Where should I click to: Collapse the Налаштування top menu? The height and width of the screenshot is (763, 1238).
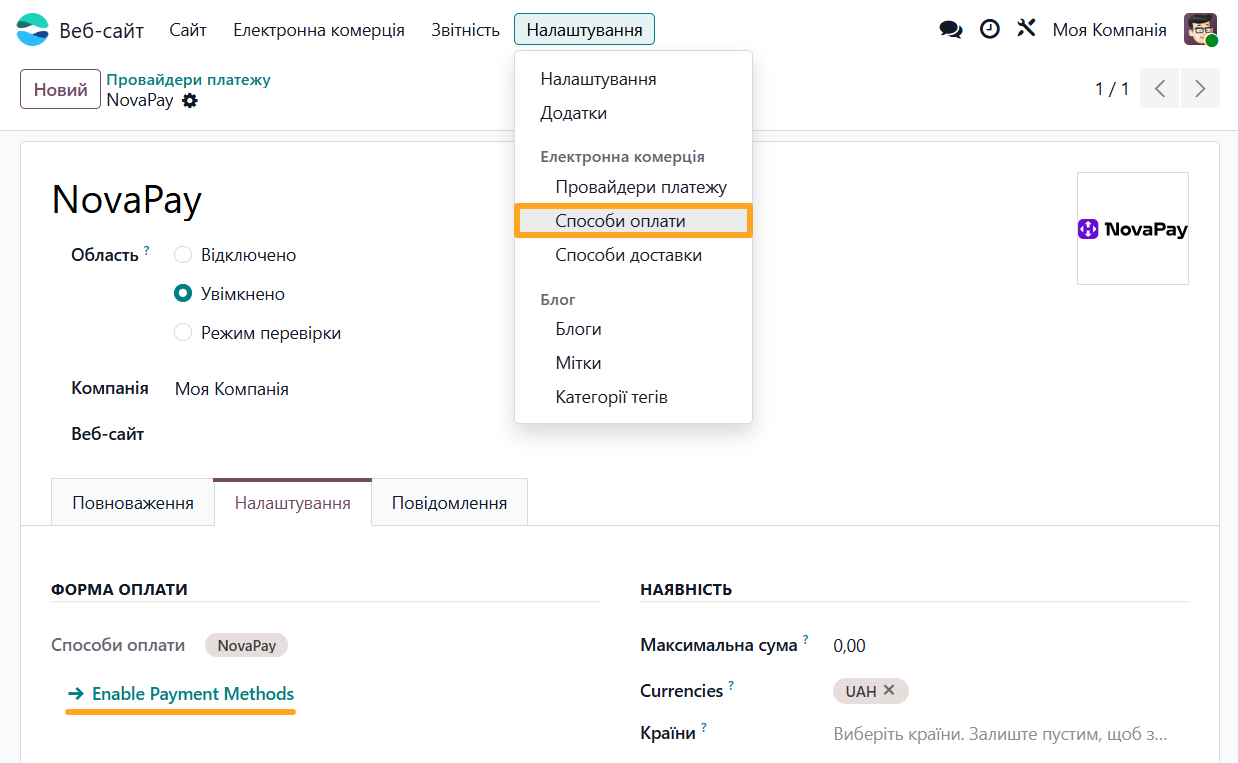coord(584,30)
